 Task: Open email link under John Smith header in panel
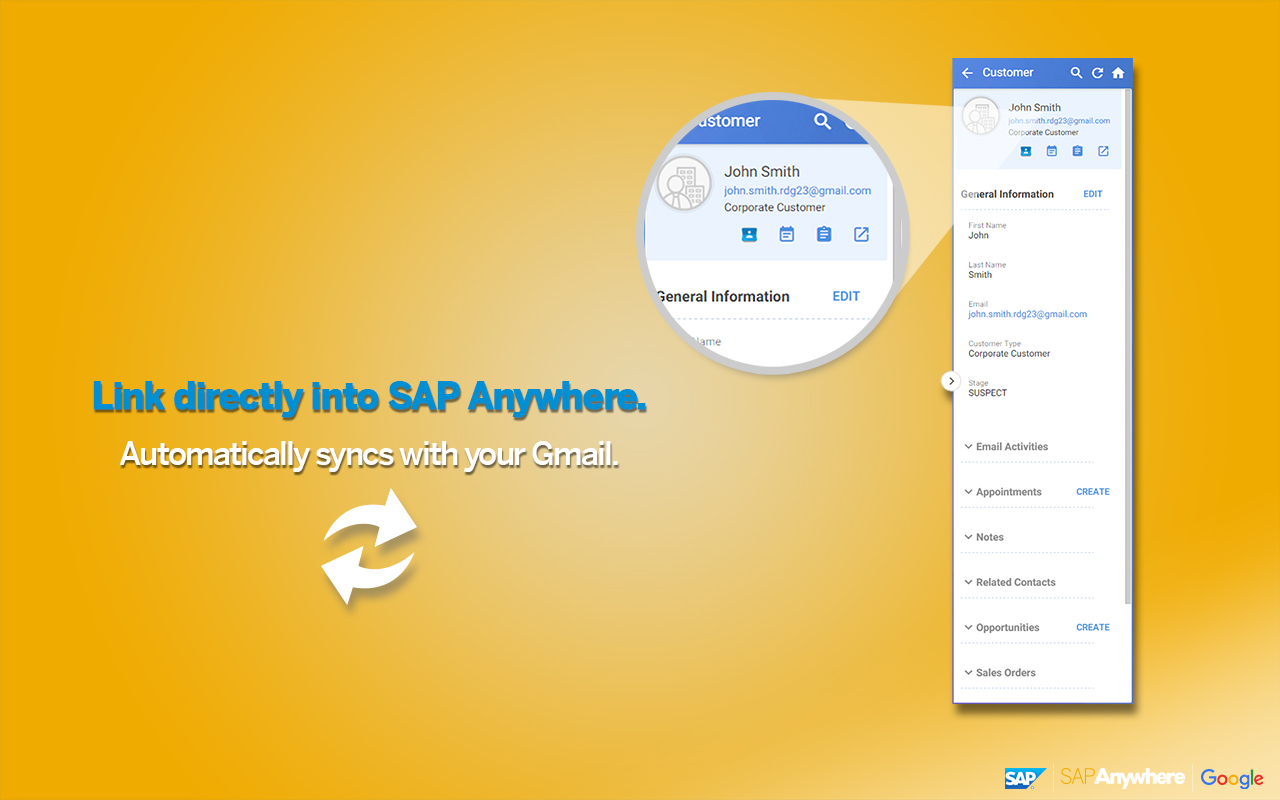[1059, 121]
